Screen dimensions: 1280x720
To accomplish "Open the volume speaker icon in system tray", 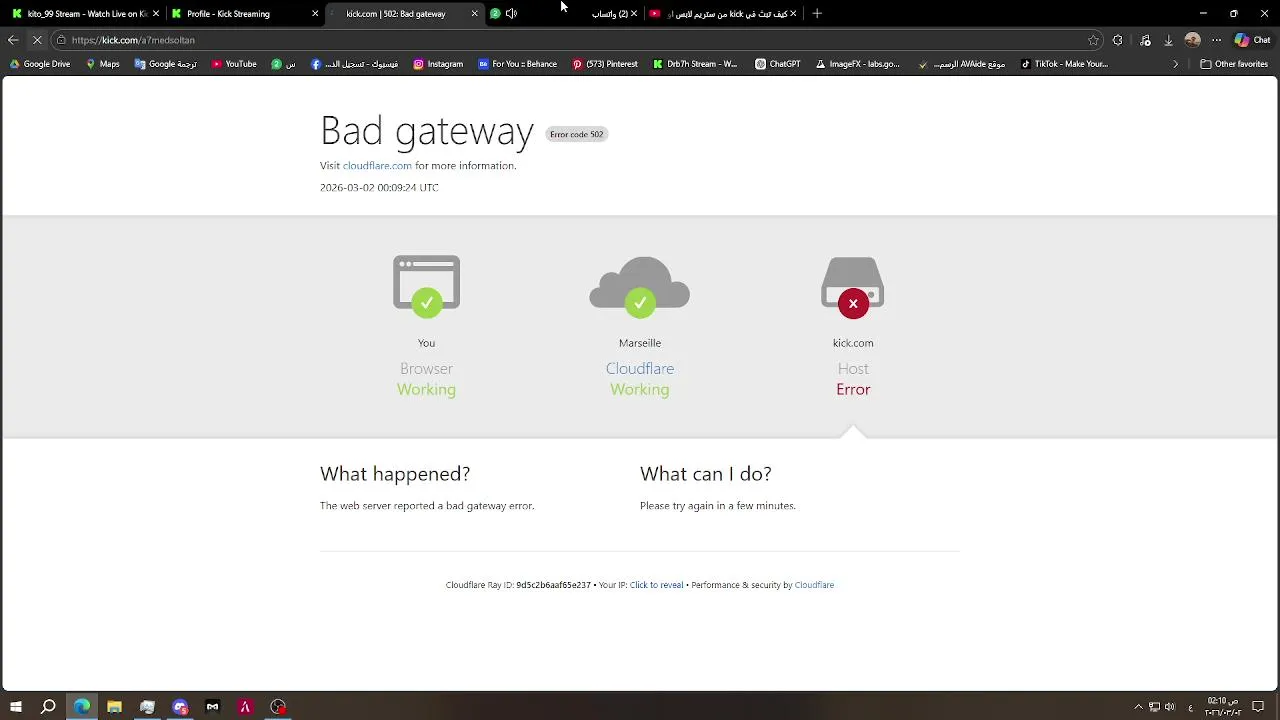I will pos(1169,707).
